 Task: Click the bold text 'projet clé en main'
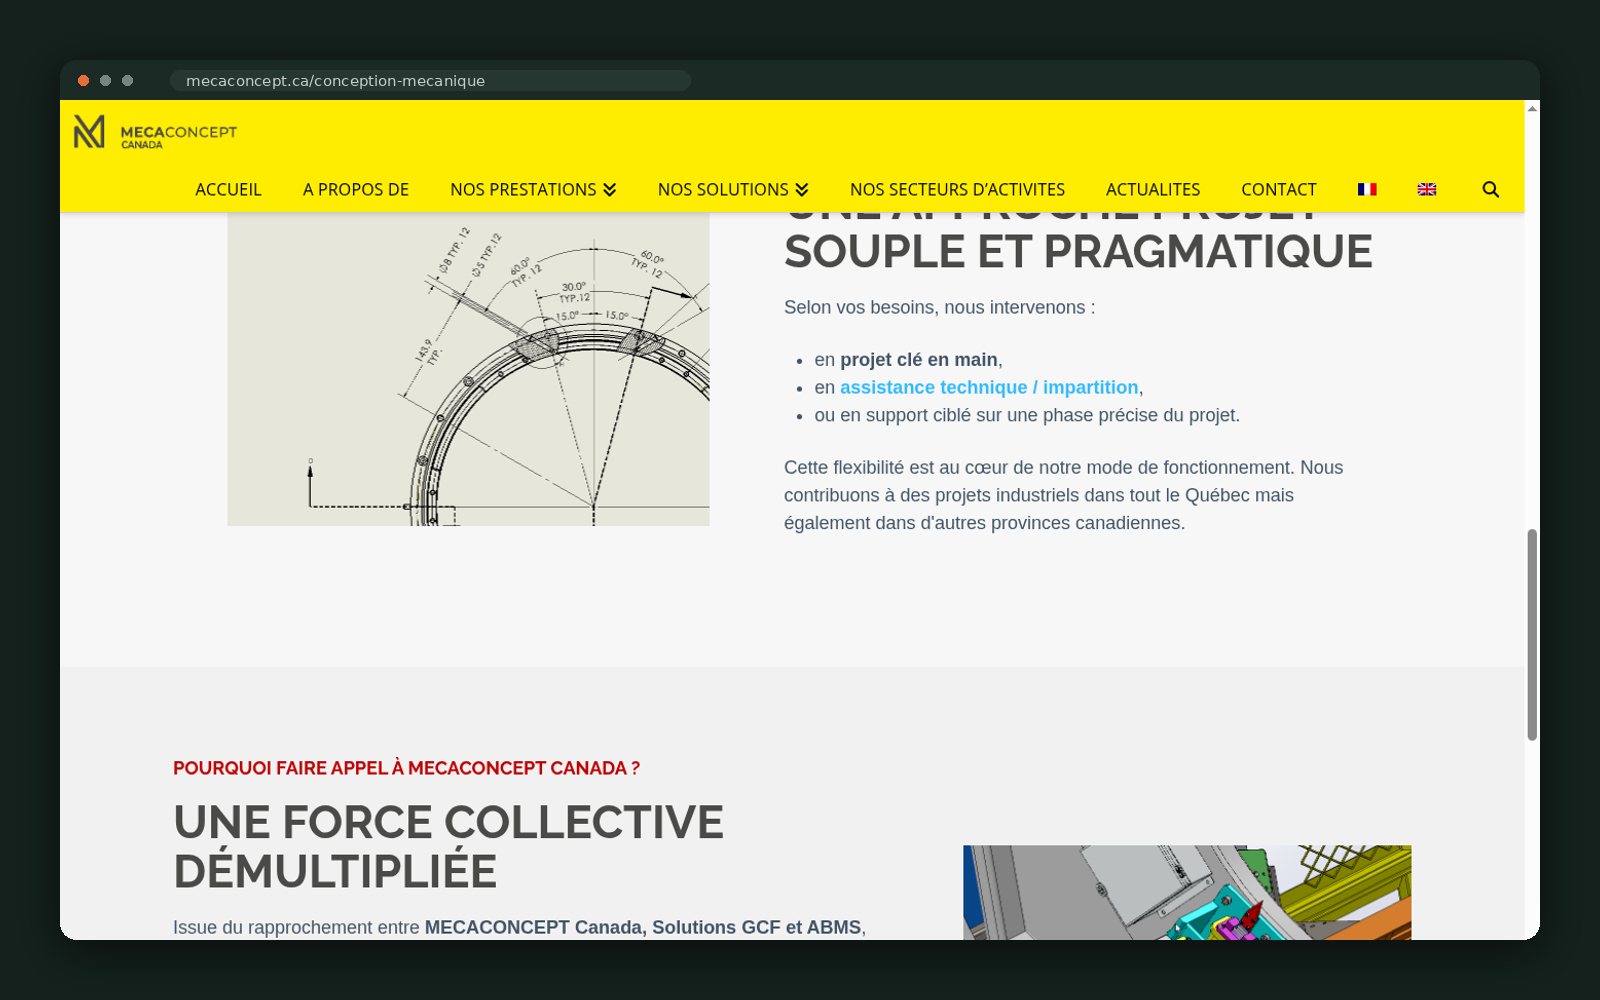[x=919, y=359]
